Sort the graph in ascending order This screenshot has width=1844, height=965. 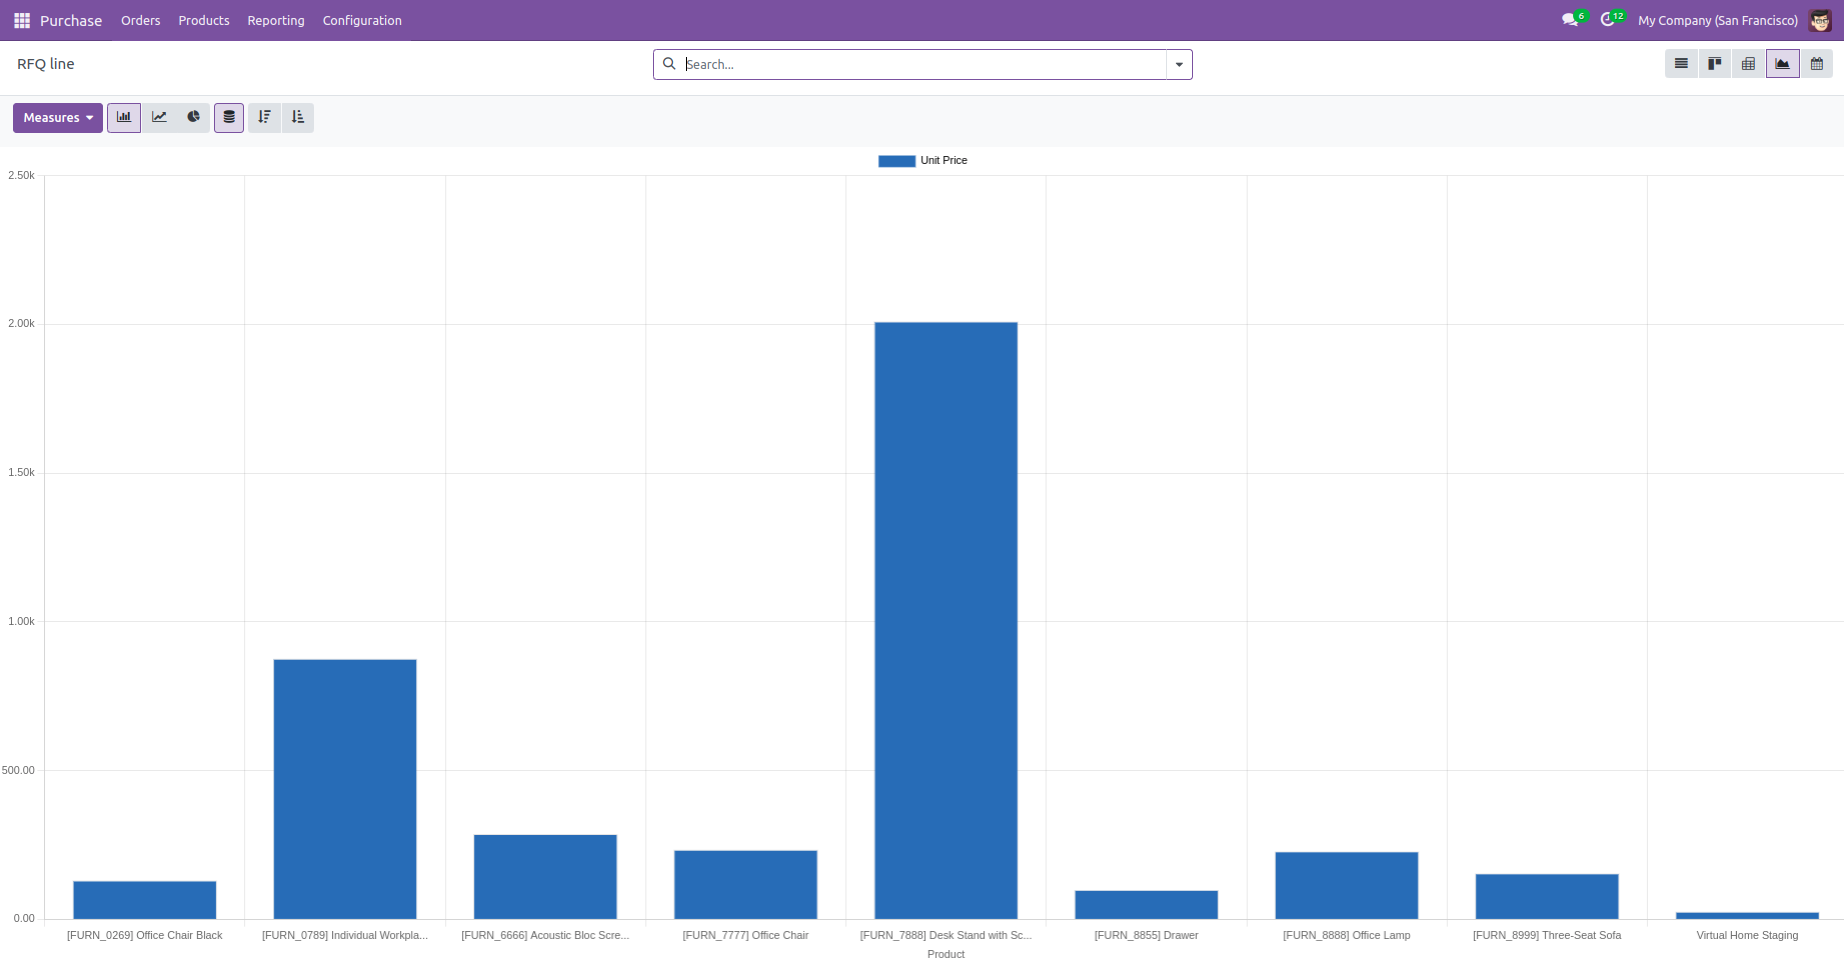tap(298, 118)
